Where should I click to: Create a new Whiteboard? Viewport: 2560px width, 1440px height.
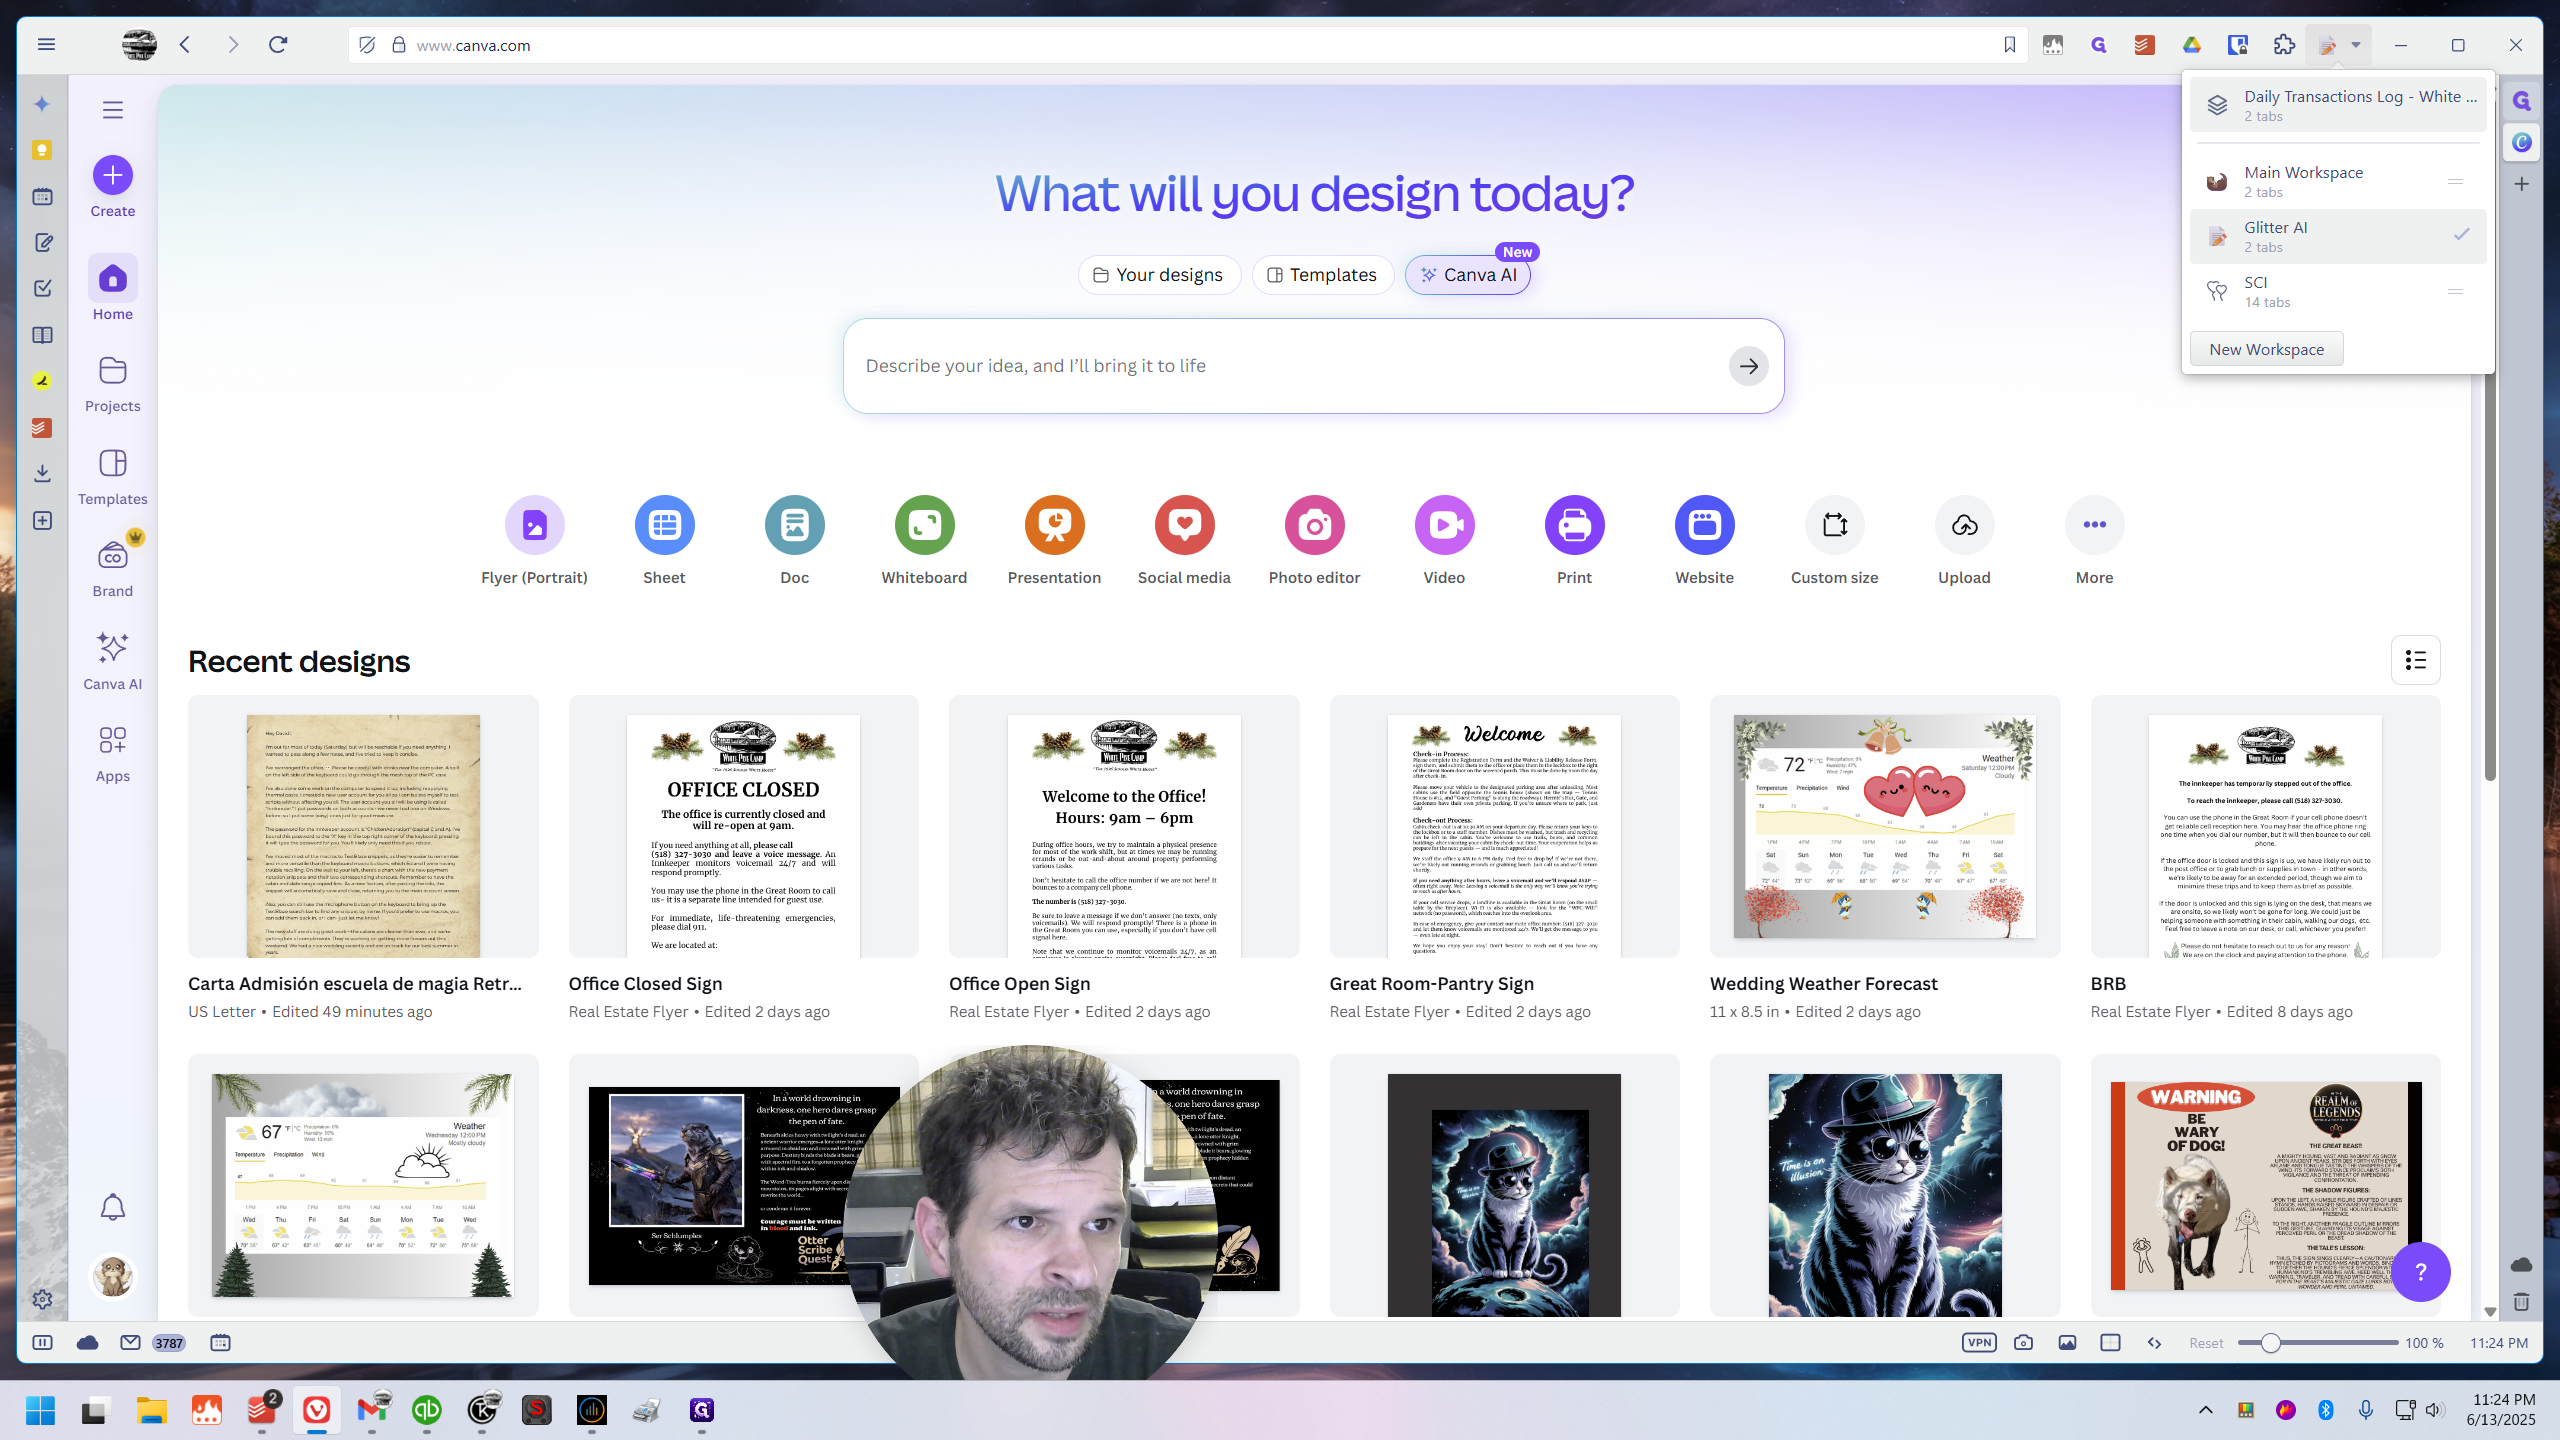coord(924,540)
